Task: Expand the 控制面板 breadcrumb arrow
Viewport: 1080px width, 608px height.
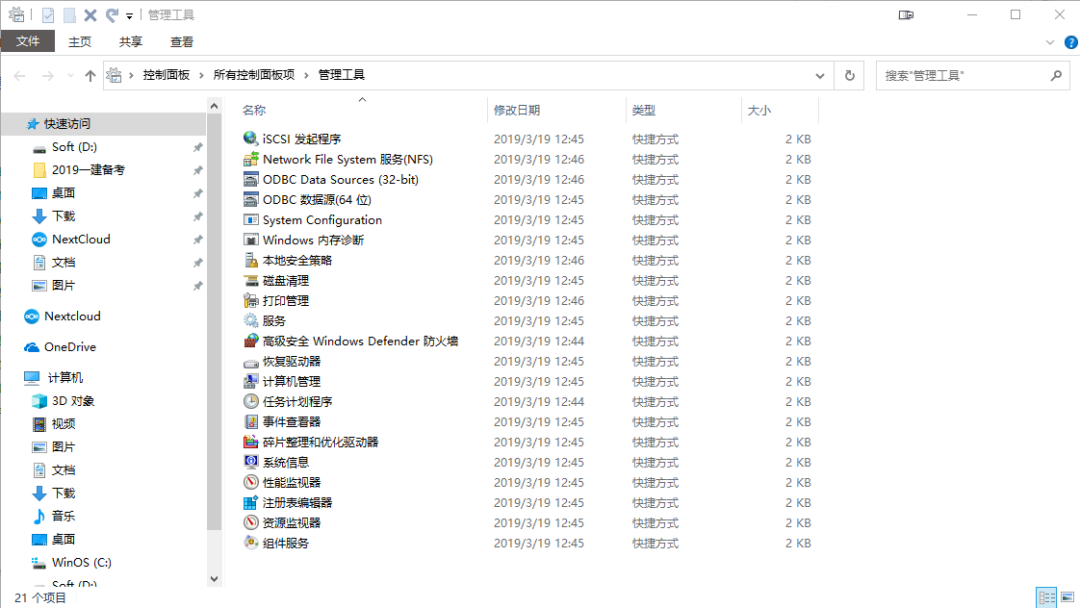Action: 201,75
